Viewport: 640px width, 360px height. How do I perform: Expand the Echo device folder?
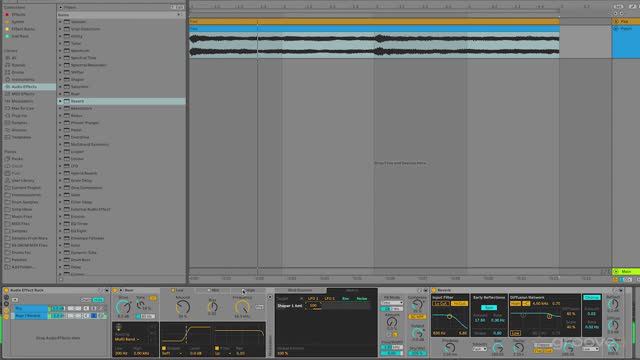click(60, 245)
